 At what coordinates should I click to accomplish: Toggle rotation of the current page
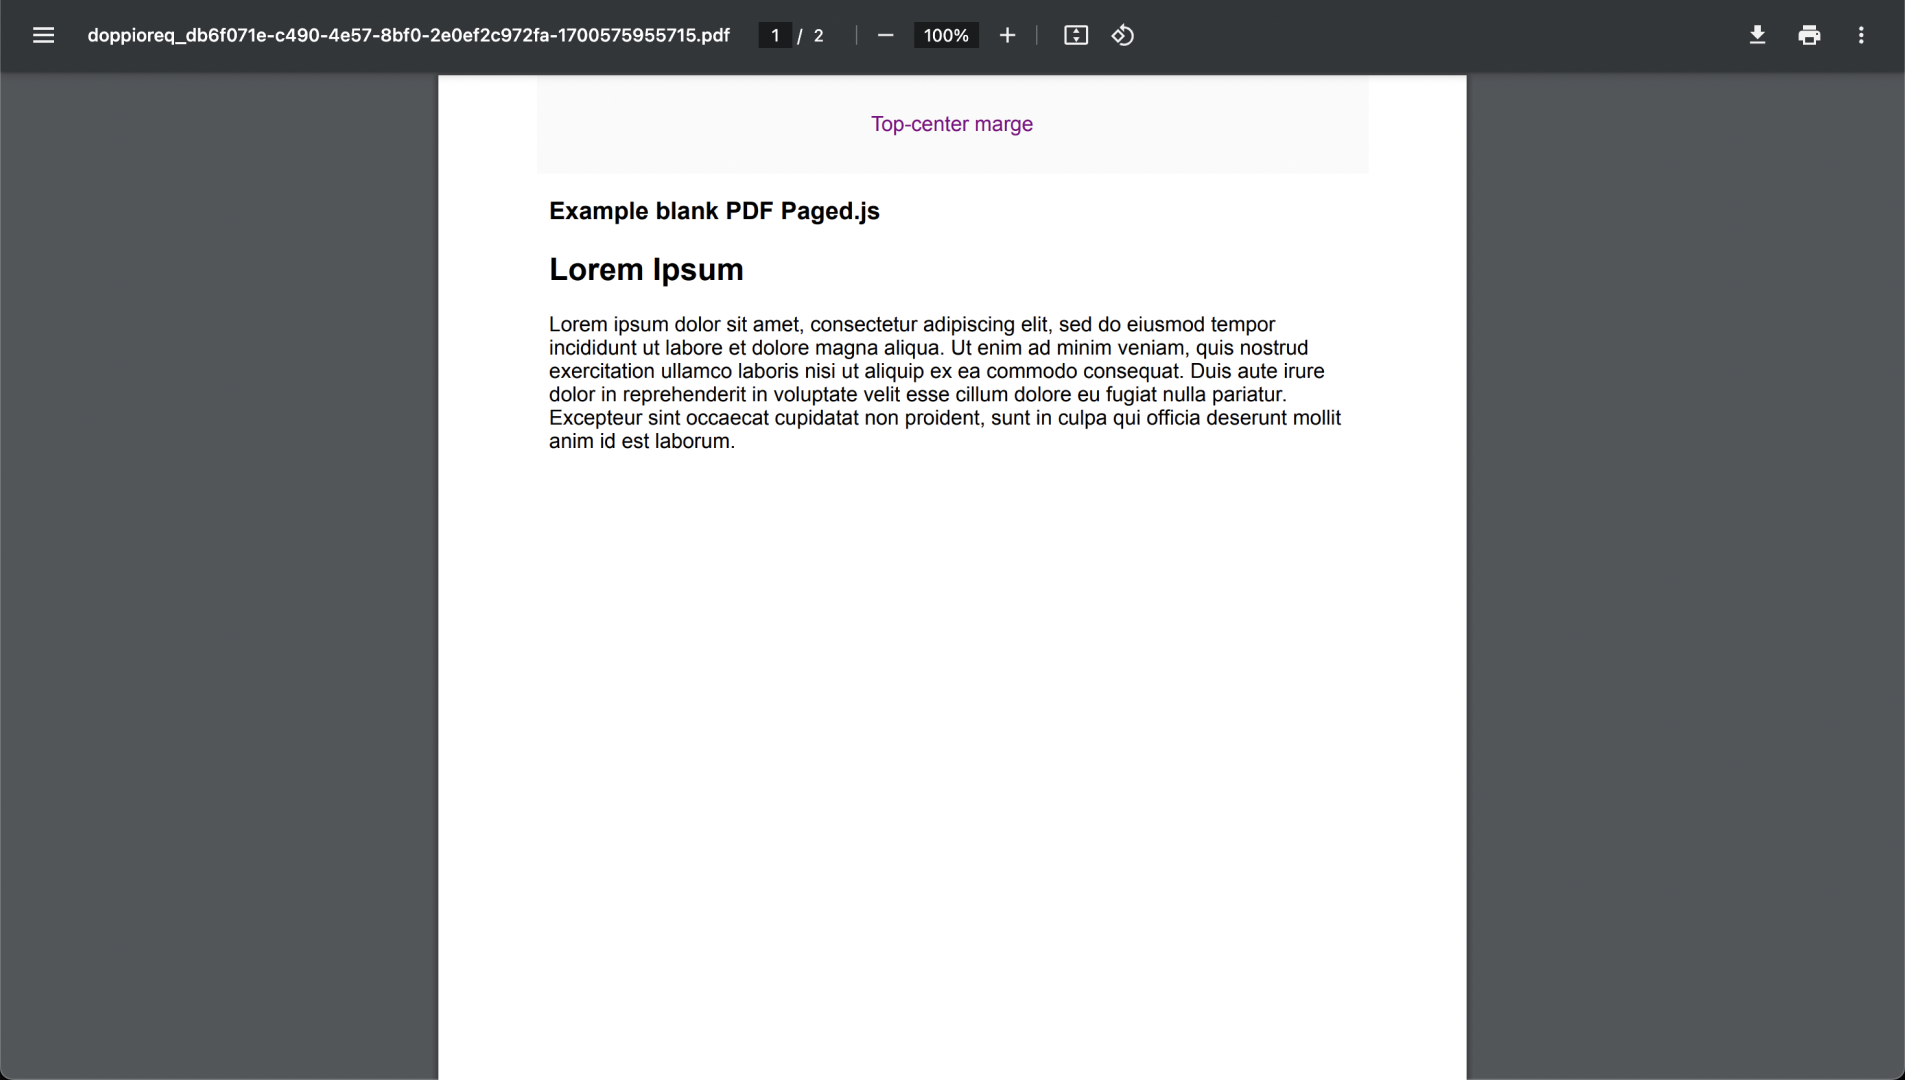(x=1122, y=35)
